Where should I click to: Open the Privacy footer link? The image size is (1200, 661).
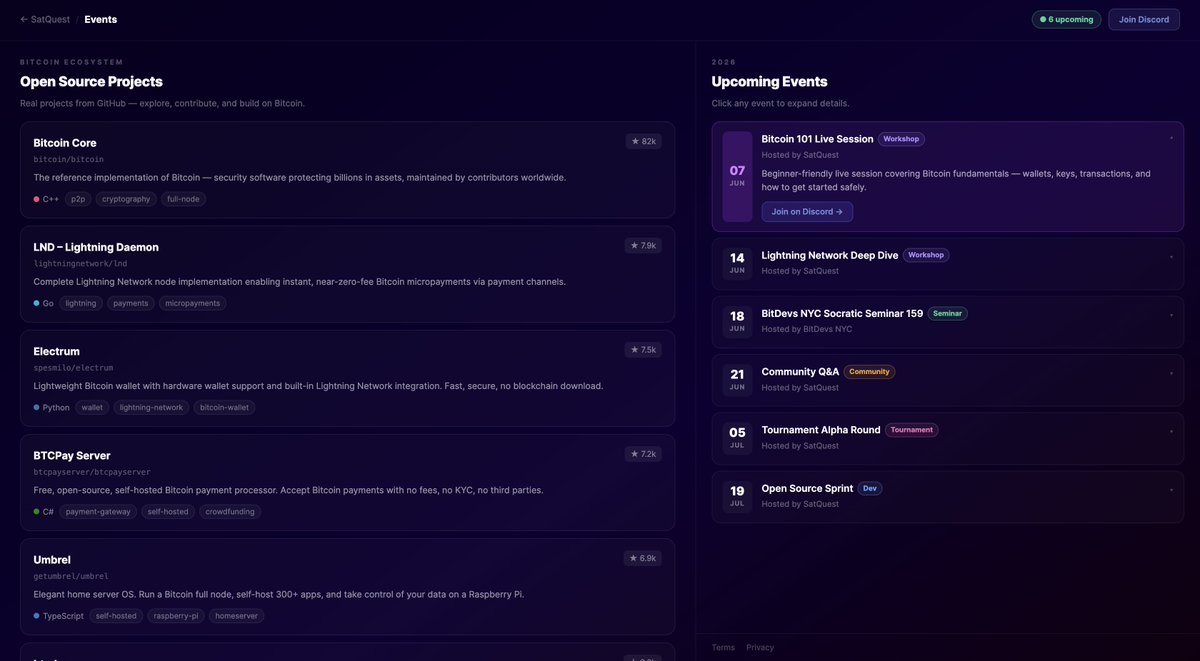tap(760, 647)
